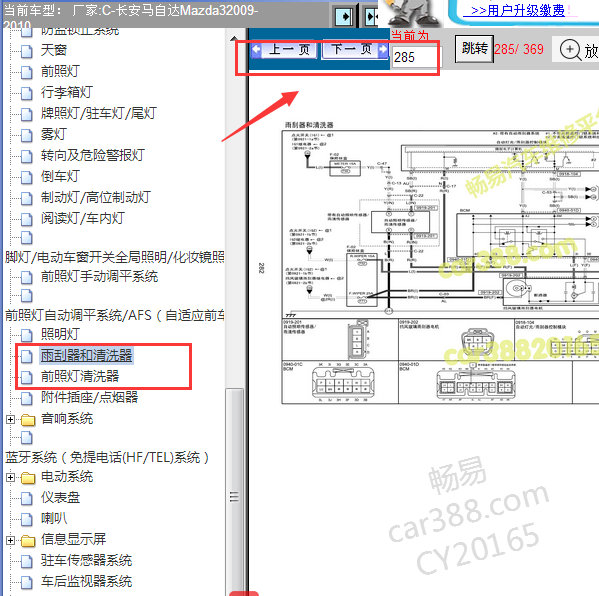Select 照明灯 in the tree
This screenshot has height=596, width=599.
pyautogui.click(x=60, y=334)
